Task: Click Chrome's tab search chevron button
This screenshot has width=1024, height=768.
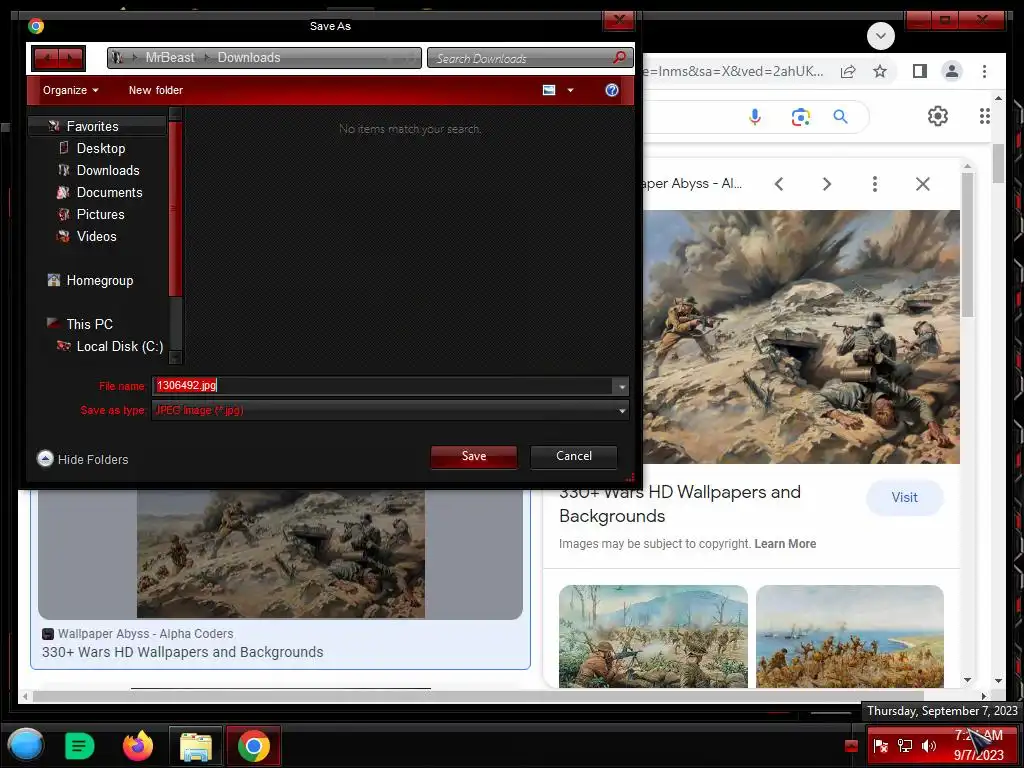Action: tap(880, 35)
